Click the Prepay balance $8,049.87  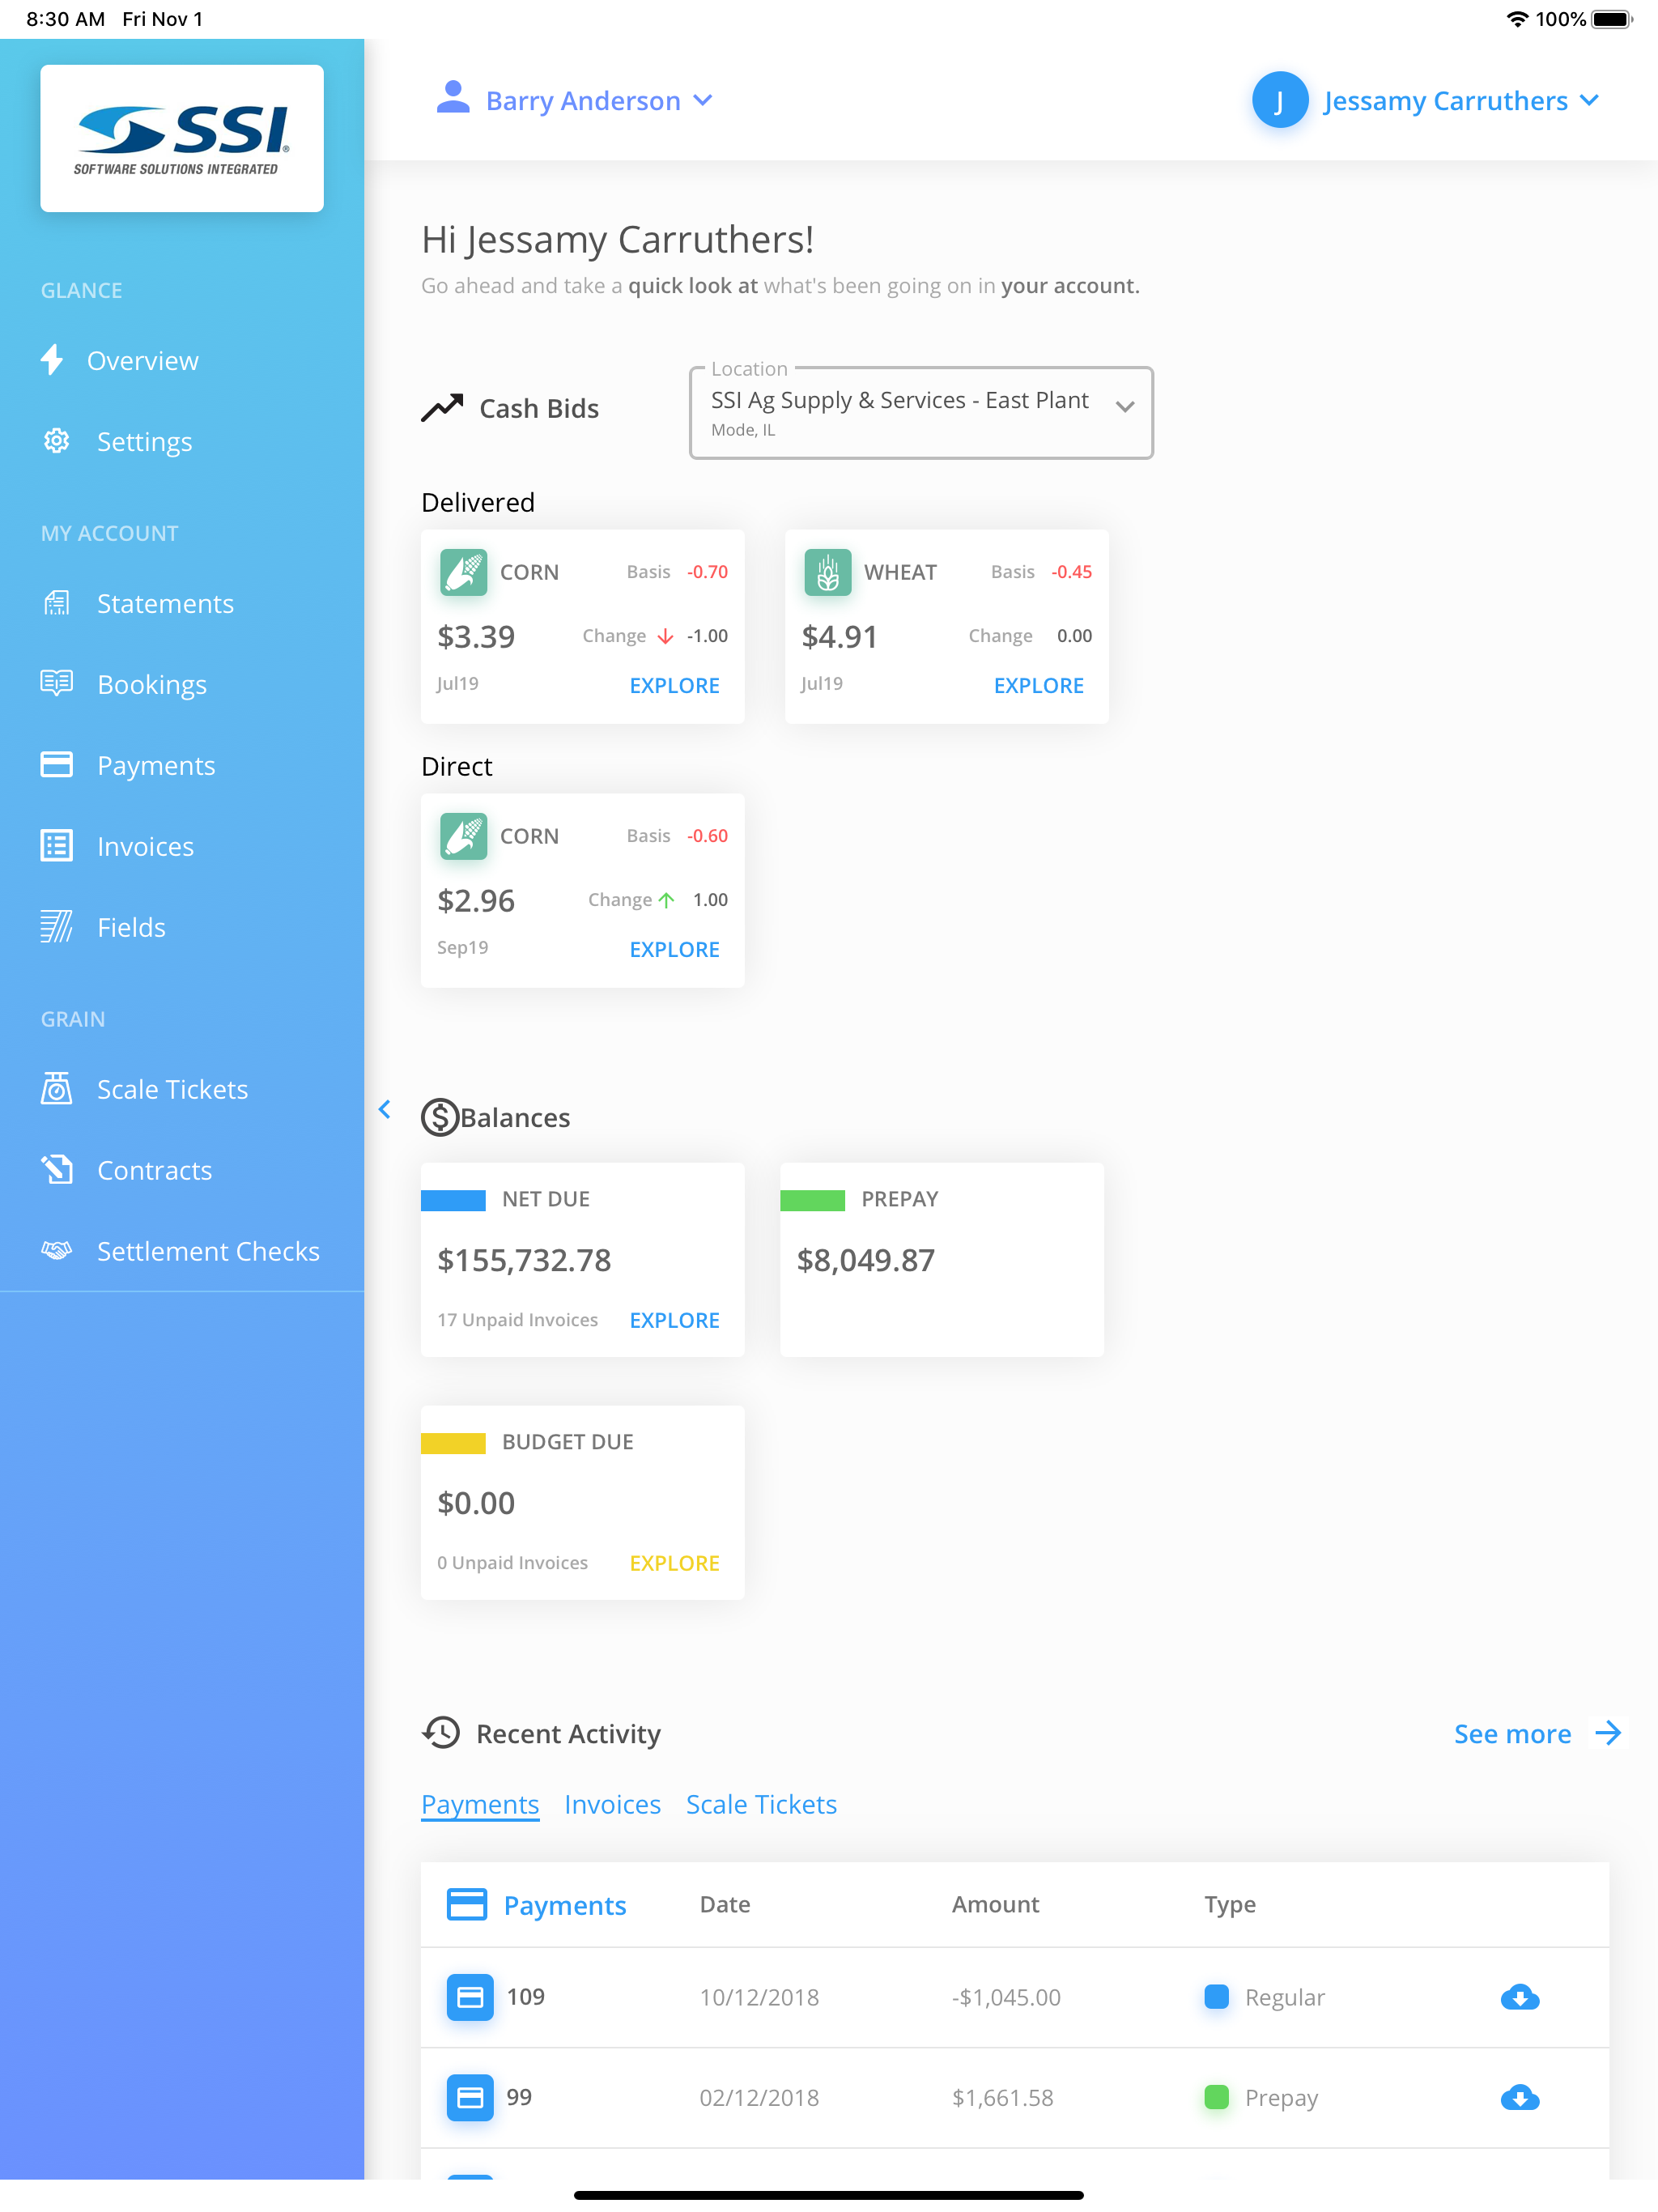click(866, 1261)
